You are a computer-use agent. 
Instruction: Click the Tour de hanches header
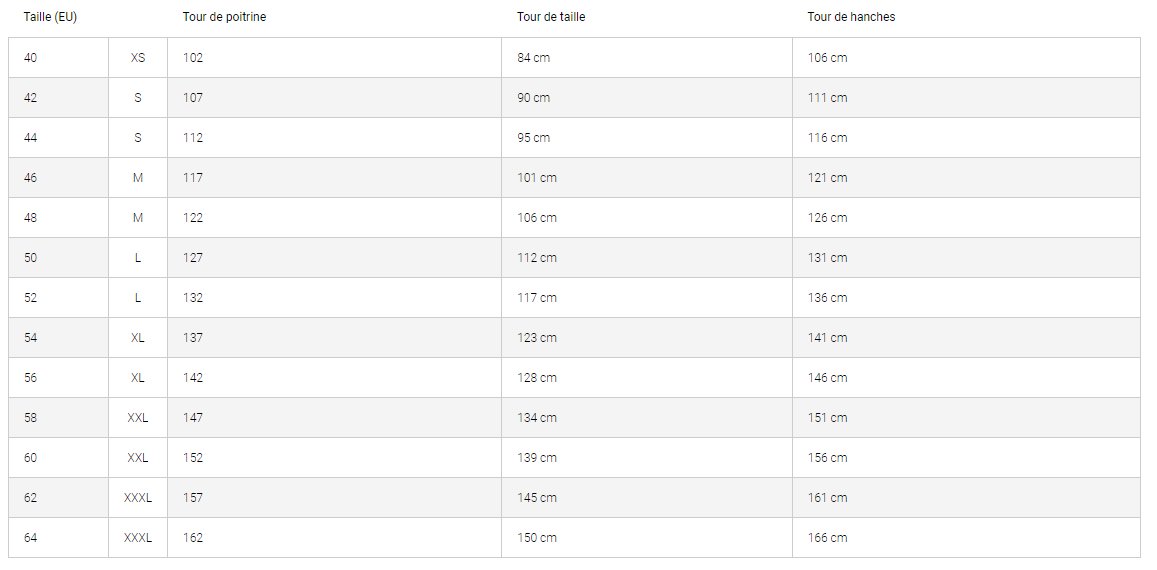pos(852,17)
